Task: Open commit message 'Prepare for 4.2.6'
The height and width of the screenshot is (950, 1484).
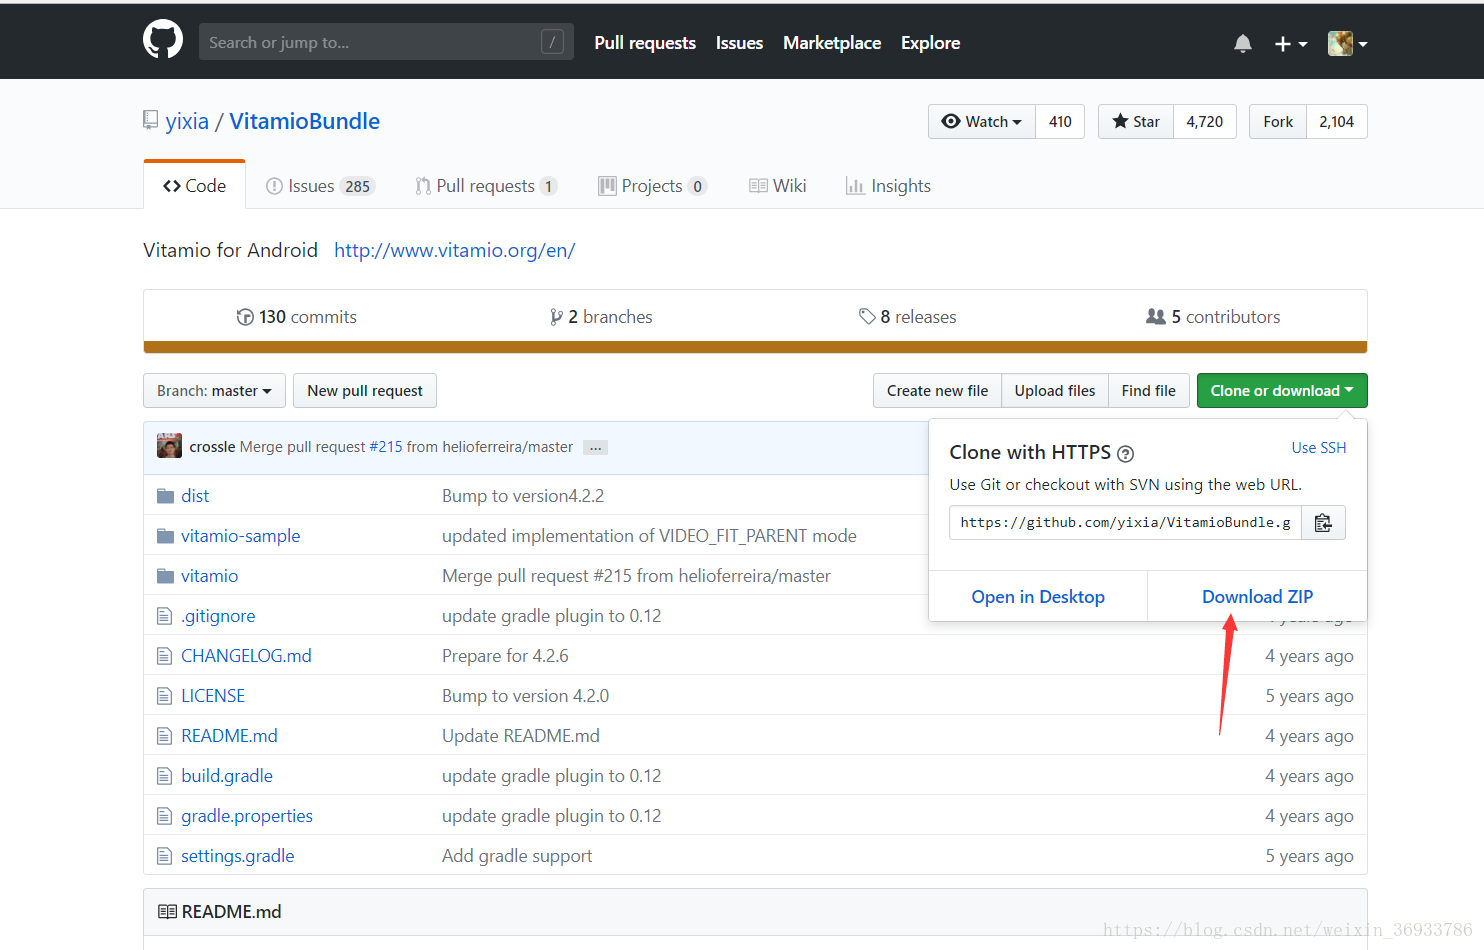Action: point(505,656)
